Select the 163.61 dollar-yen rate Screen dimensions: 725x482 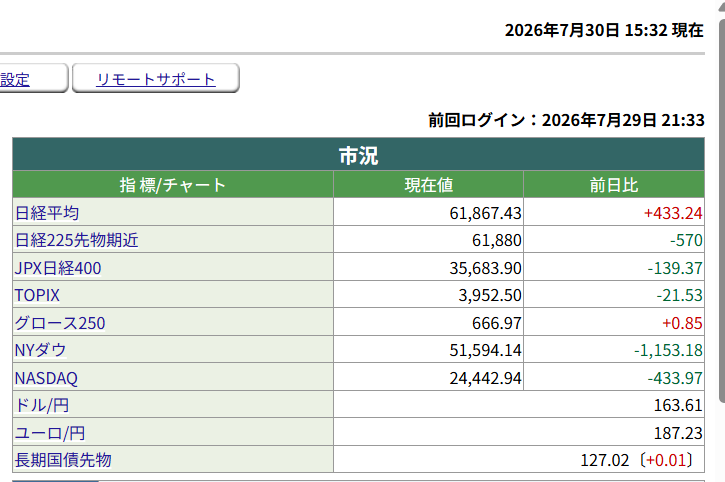(x=678, y=405)
